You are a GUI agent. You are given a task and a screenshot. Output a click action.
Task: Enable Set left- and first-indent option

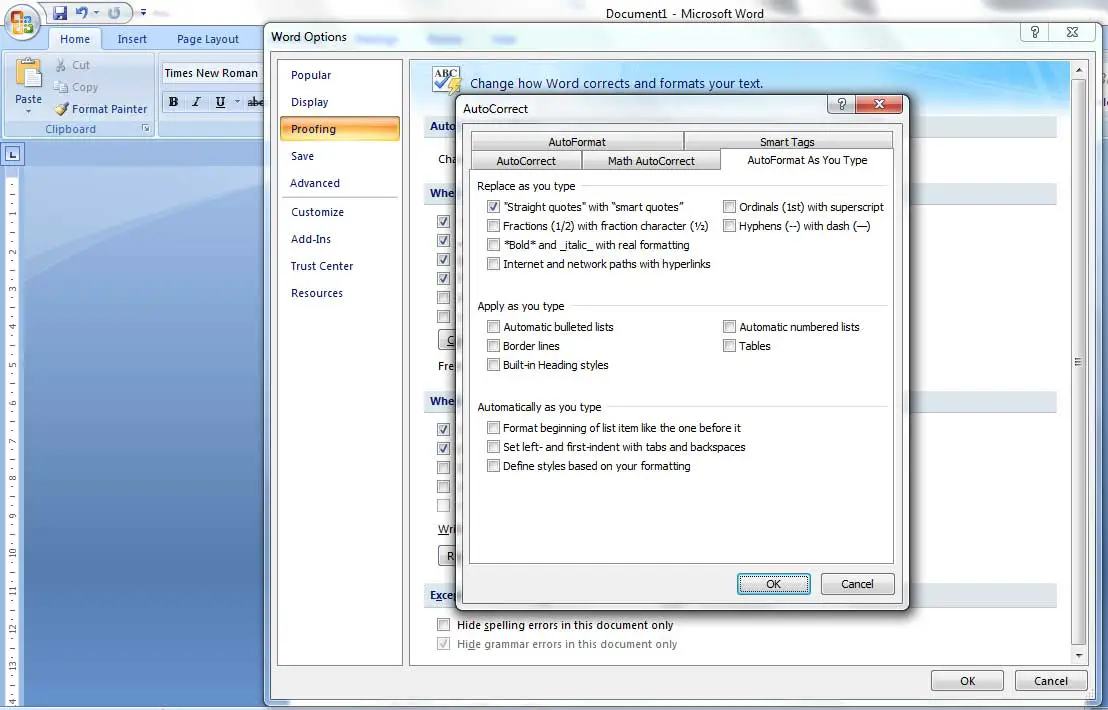[x=493, y=447]
